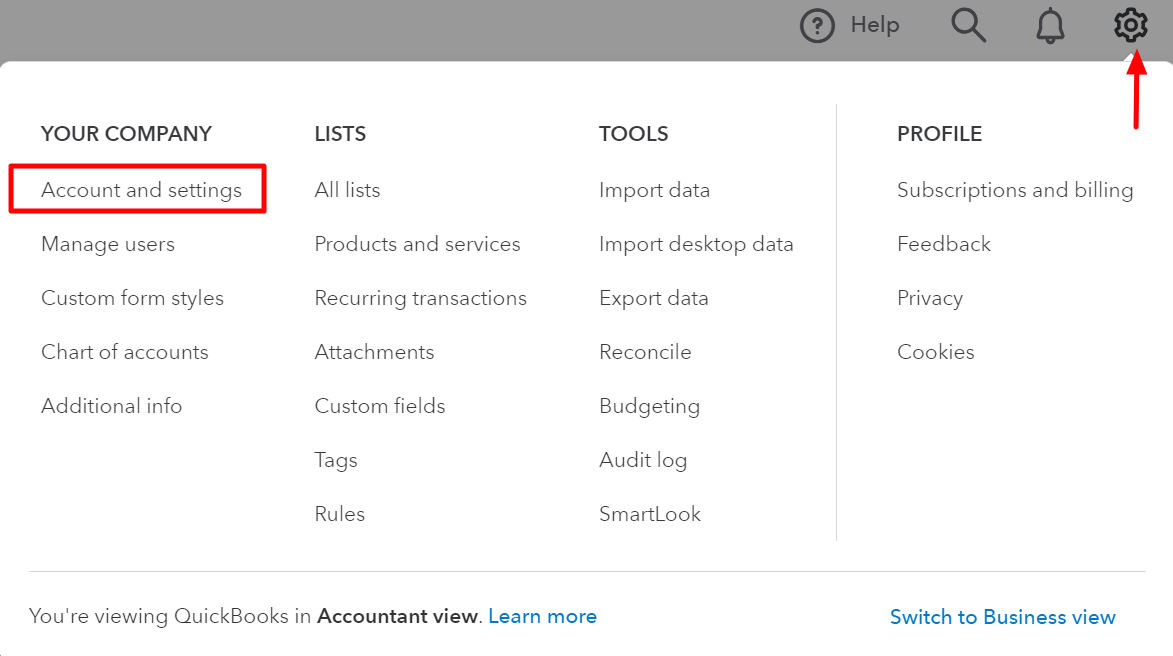Viewport: 1173px width, 656px height.
Task: Follow the Learn more link
Action: (542, 616)
